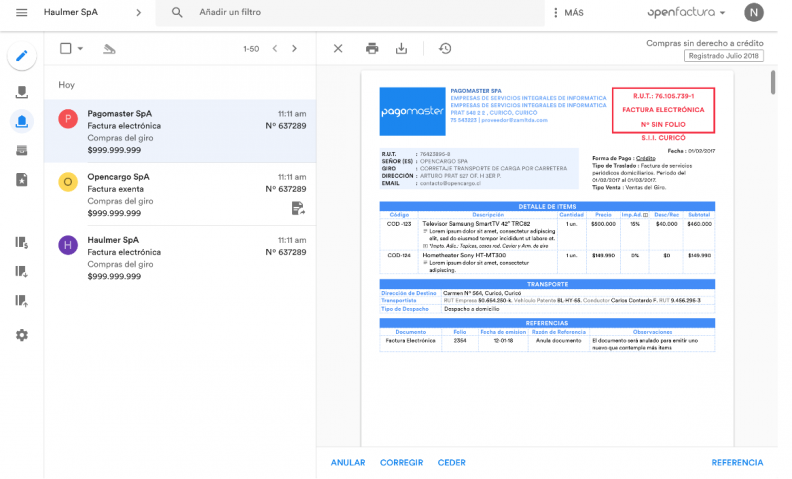Screen dimensions: 792x479
Task: Click the 'S.I.I. CURICÓ' text
Action: coord(663,138)
